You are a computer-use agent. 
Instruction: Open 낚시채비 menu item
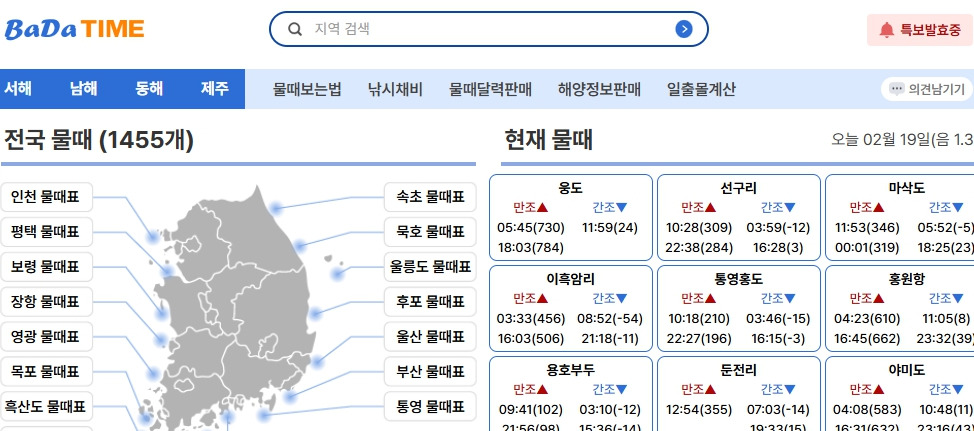point(395,89)
